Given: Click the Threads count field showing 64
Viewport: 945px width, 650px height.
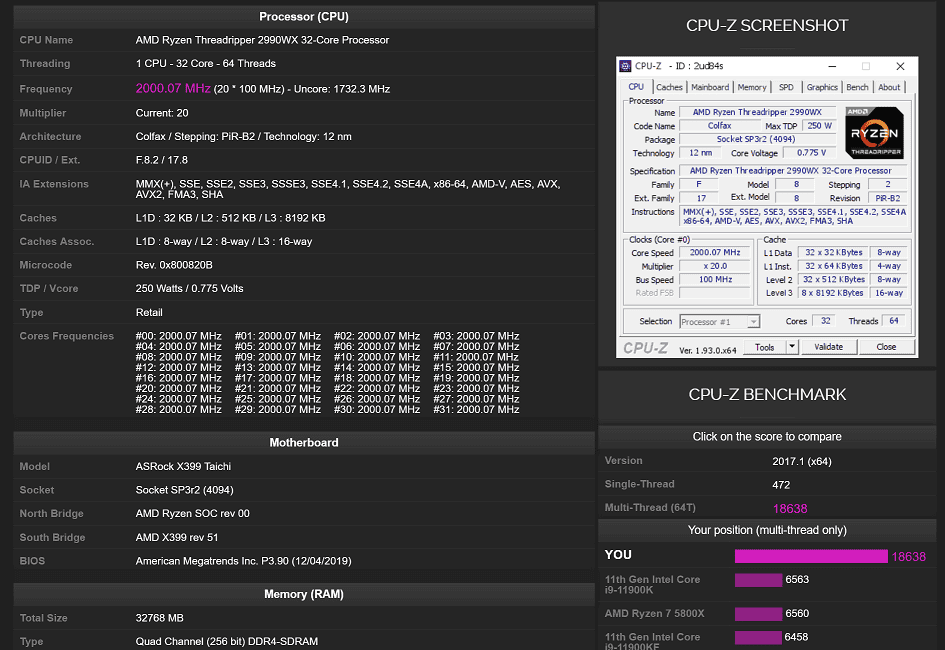Looking at the screenshot, I should point(893,321).
